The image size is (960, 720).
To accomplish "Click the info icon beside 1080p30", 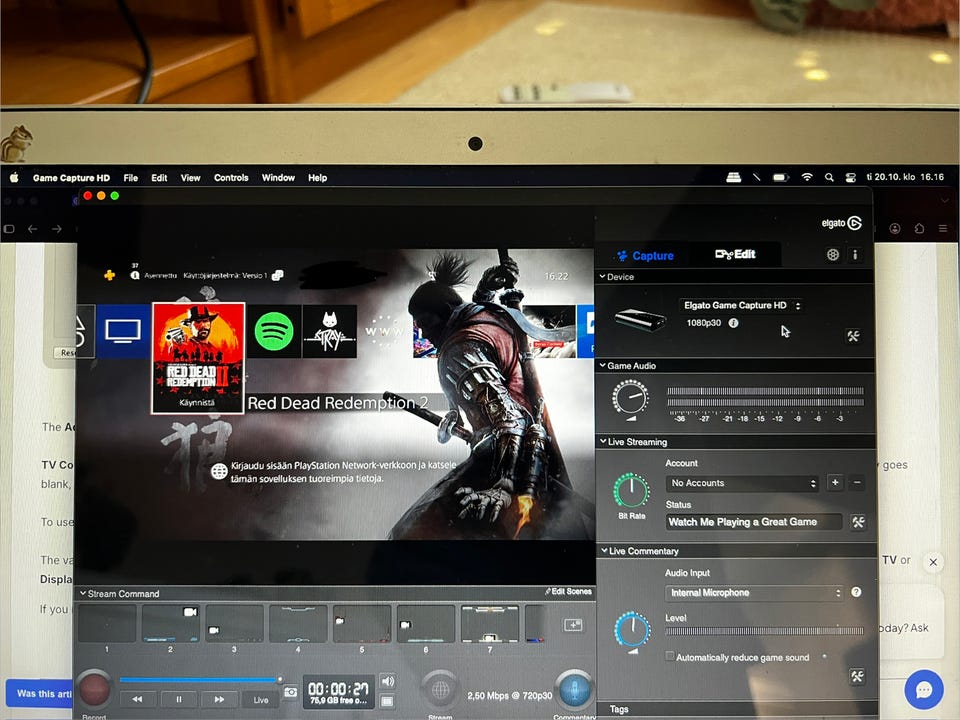I will pyautogui.click(x=733, y=323).
